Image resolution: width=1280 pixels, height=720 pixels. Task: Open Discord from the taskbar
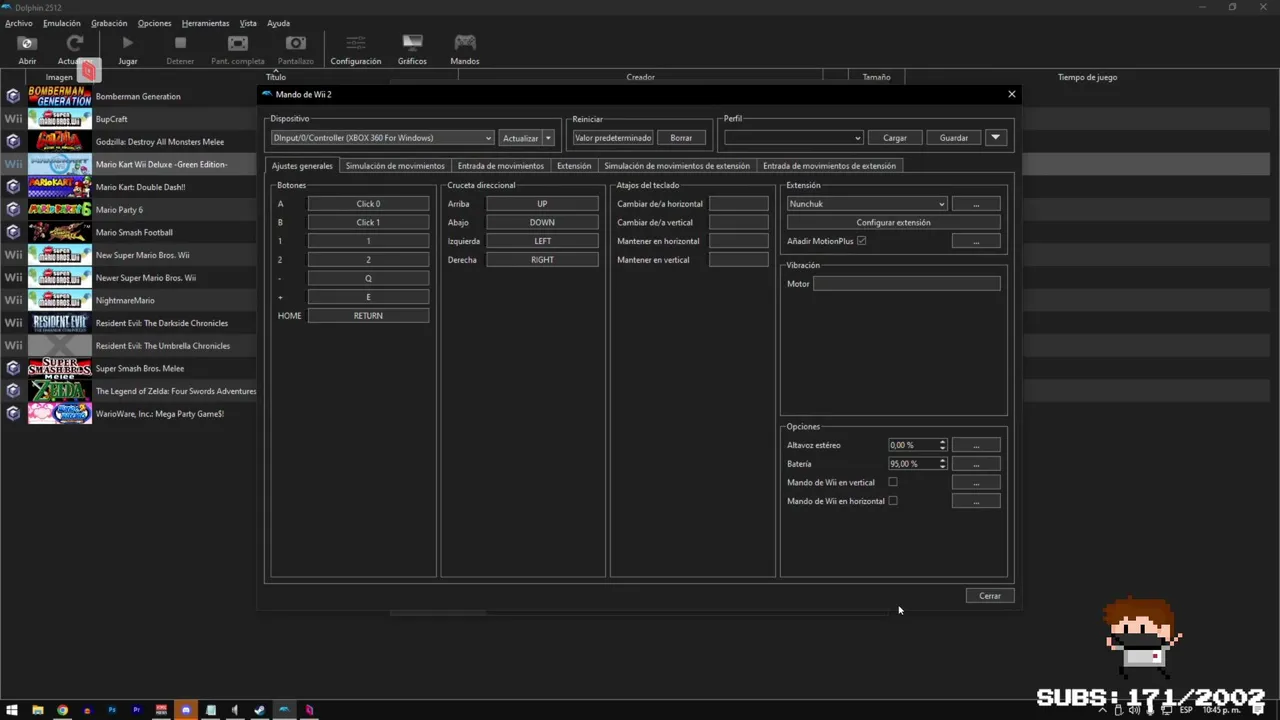[185, 710]
